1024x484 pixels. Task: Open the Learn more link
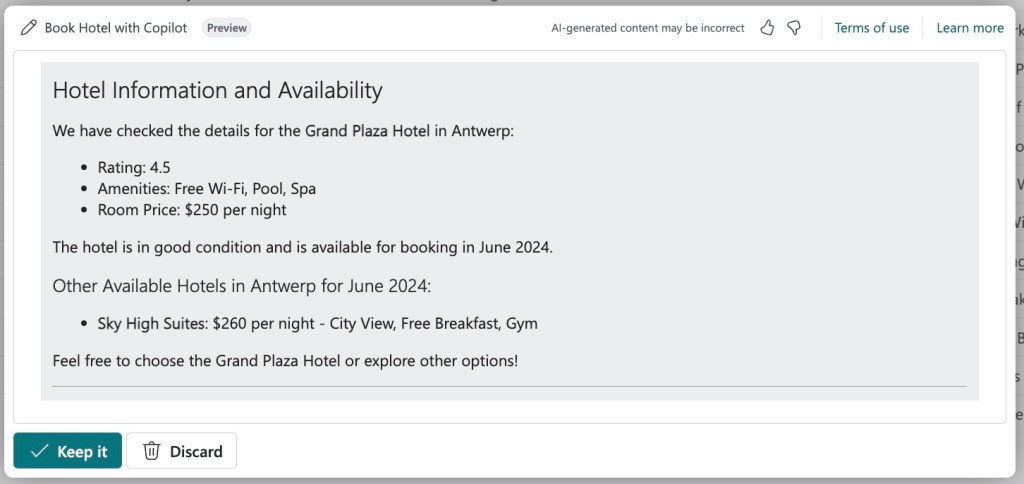pyautogui.click(x=969, y=28)
